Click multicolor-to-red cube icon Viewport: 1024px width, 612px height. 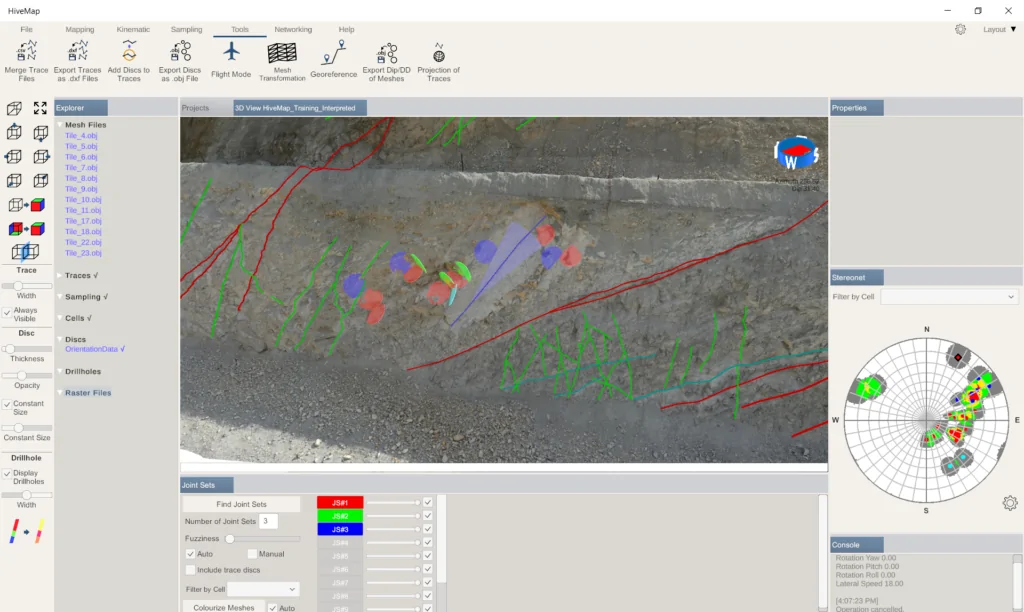pyautogui.click(x=27, y=229)
